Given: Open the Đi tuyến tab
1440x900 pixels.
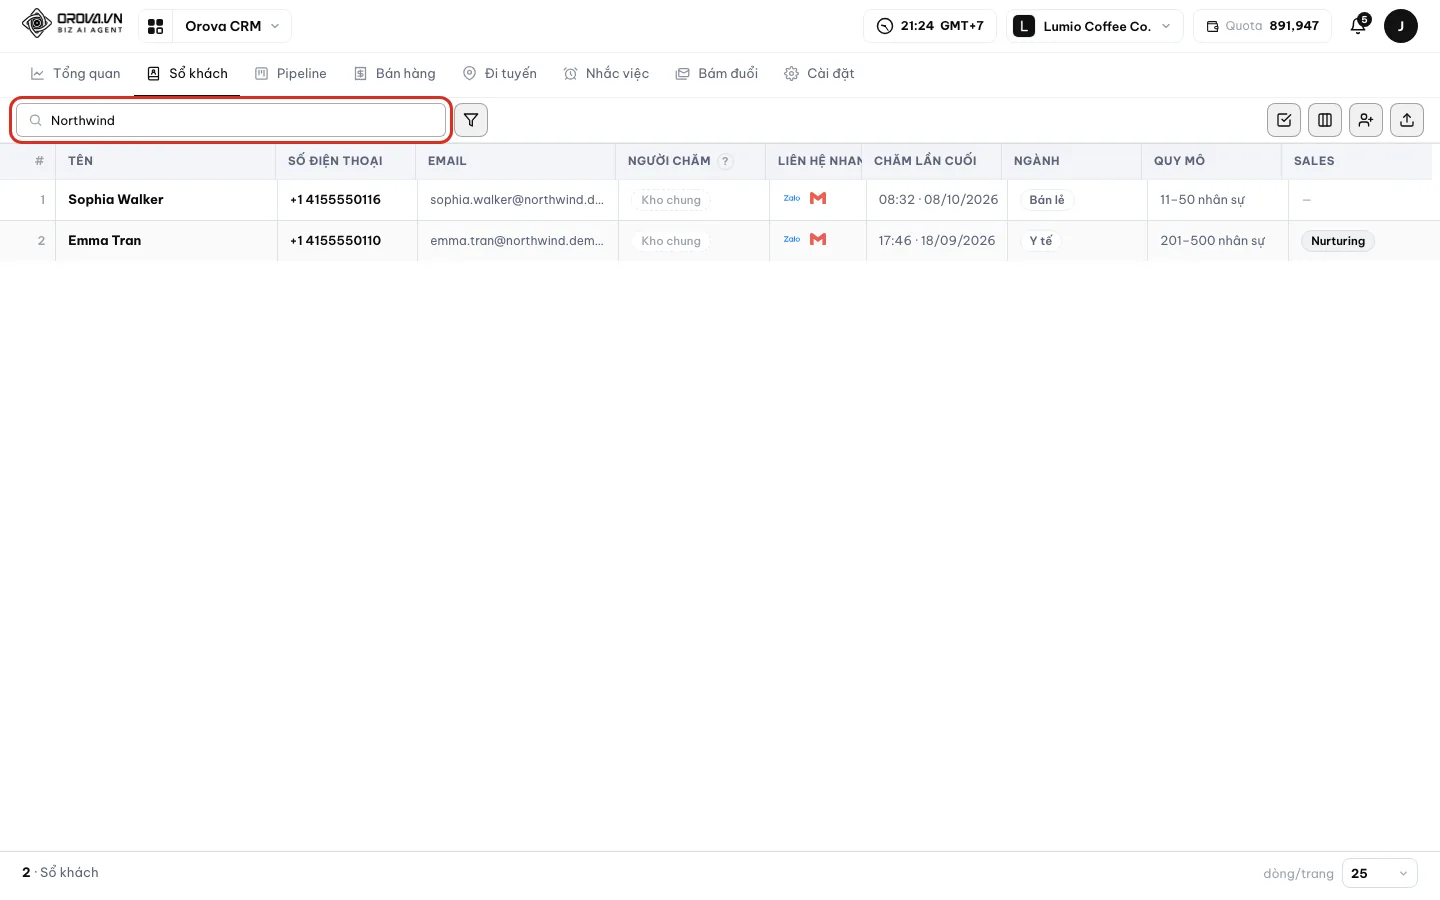Looking at the screenshot, I should coord(500,74).
